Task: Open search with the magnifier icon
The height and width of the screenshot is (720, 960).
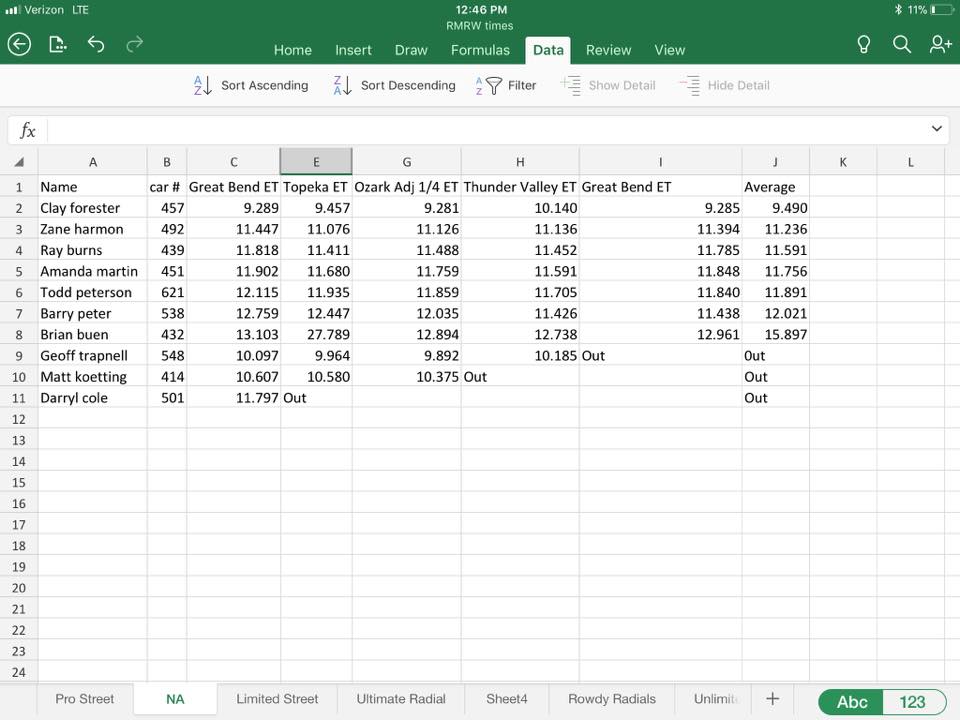Action: pyautogui.click(x=901, y=45)
